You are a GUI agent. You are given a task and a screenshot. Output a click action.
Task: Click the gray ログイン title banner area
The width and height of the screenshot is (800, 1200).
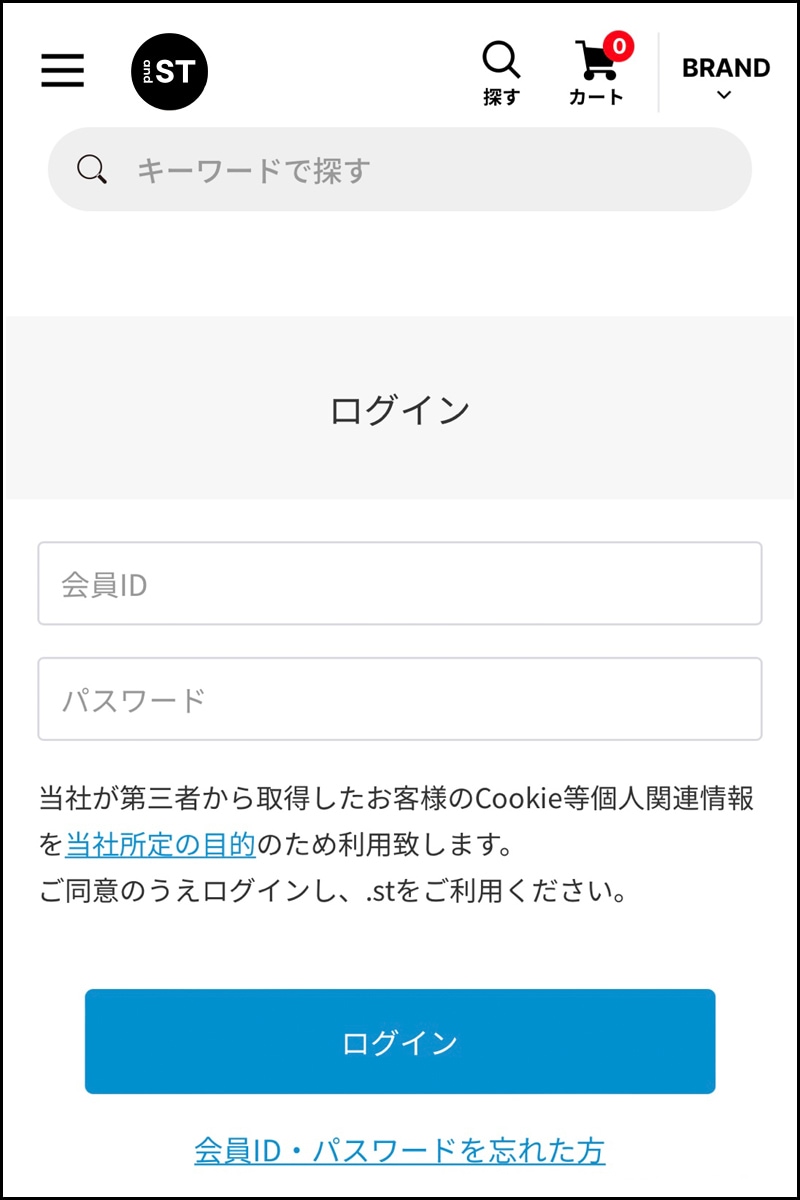tap(400, 407)
